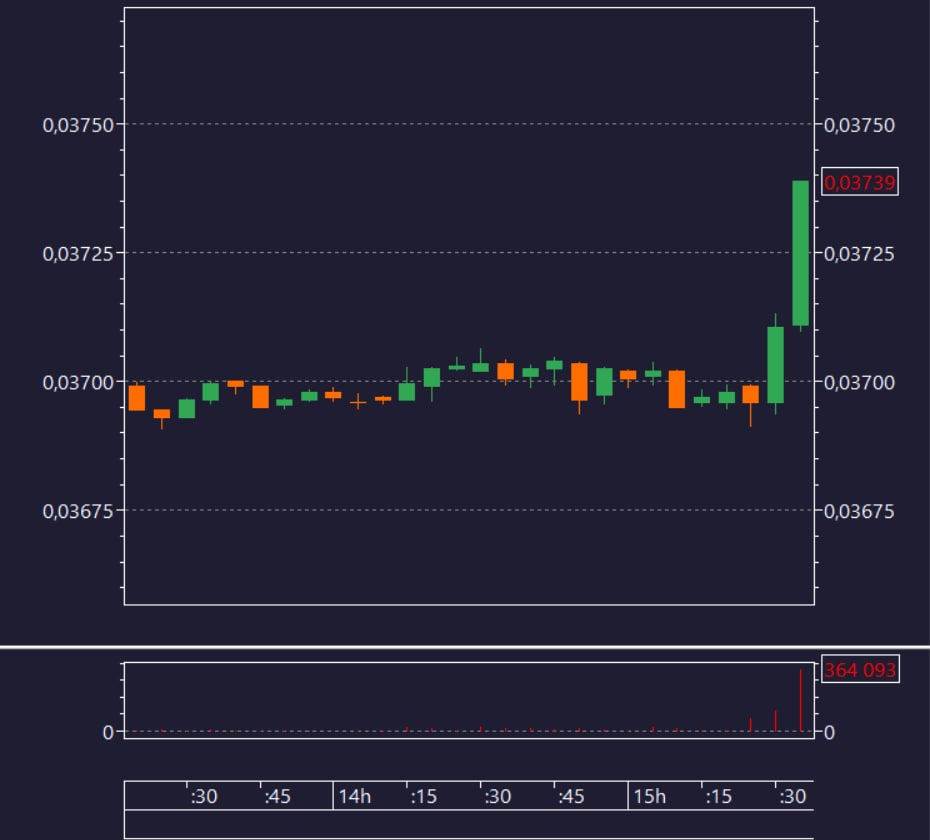Click the left axis label 0,03675

[78, 511]
